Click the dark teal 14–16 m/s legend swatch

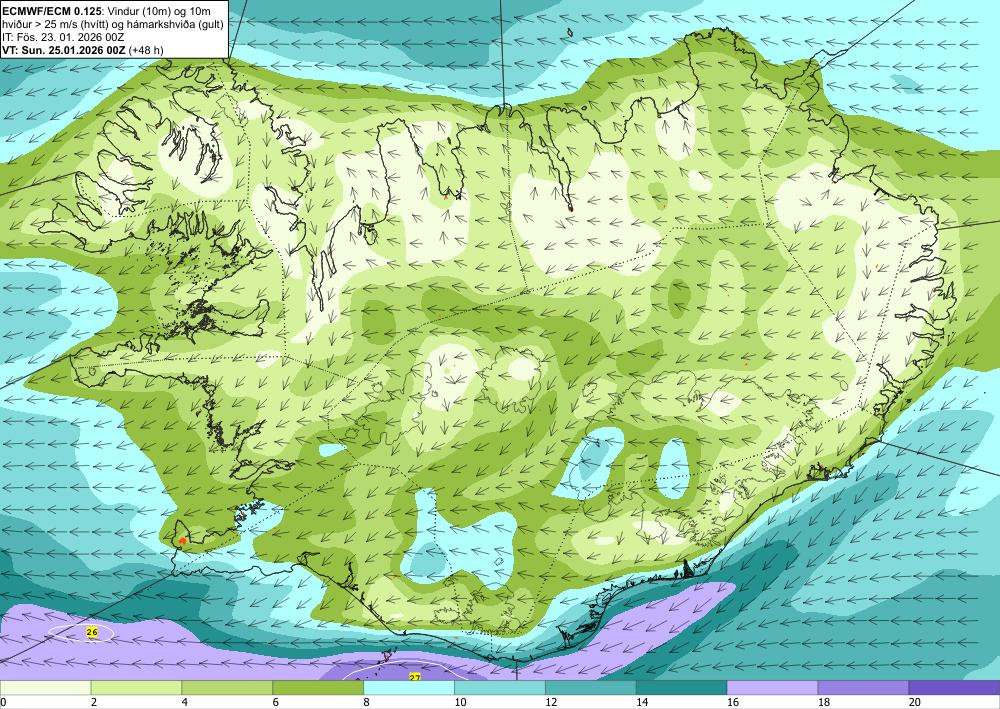click(x=681, y=688)
